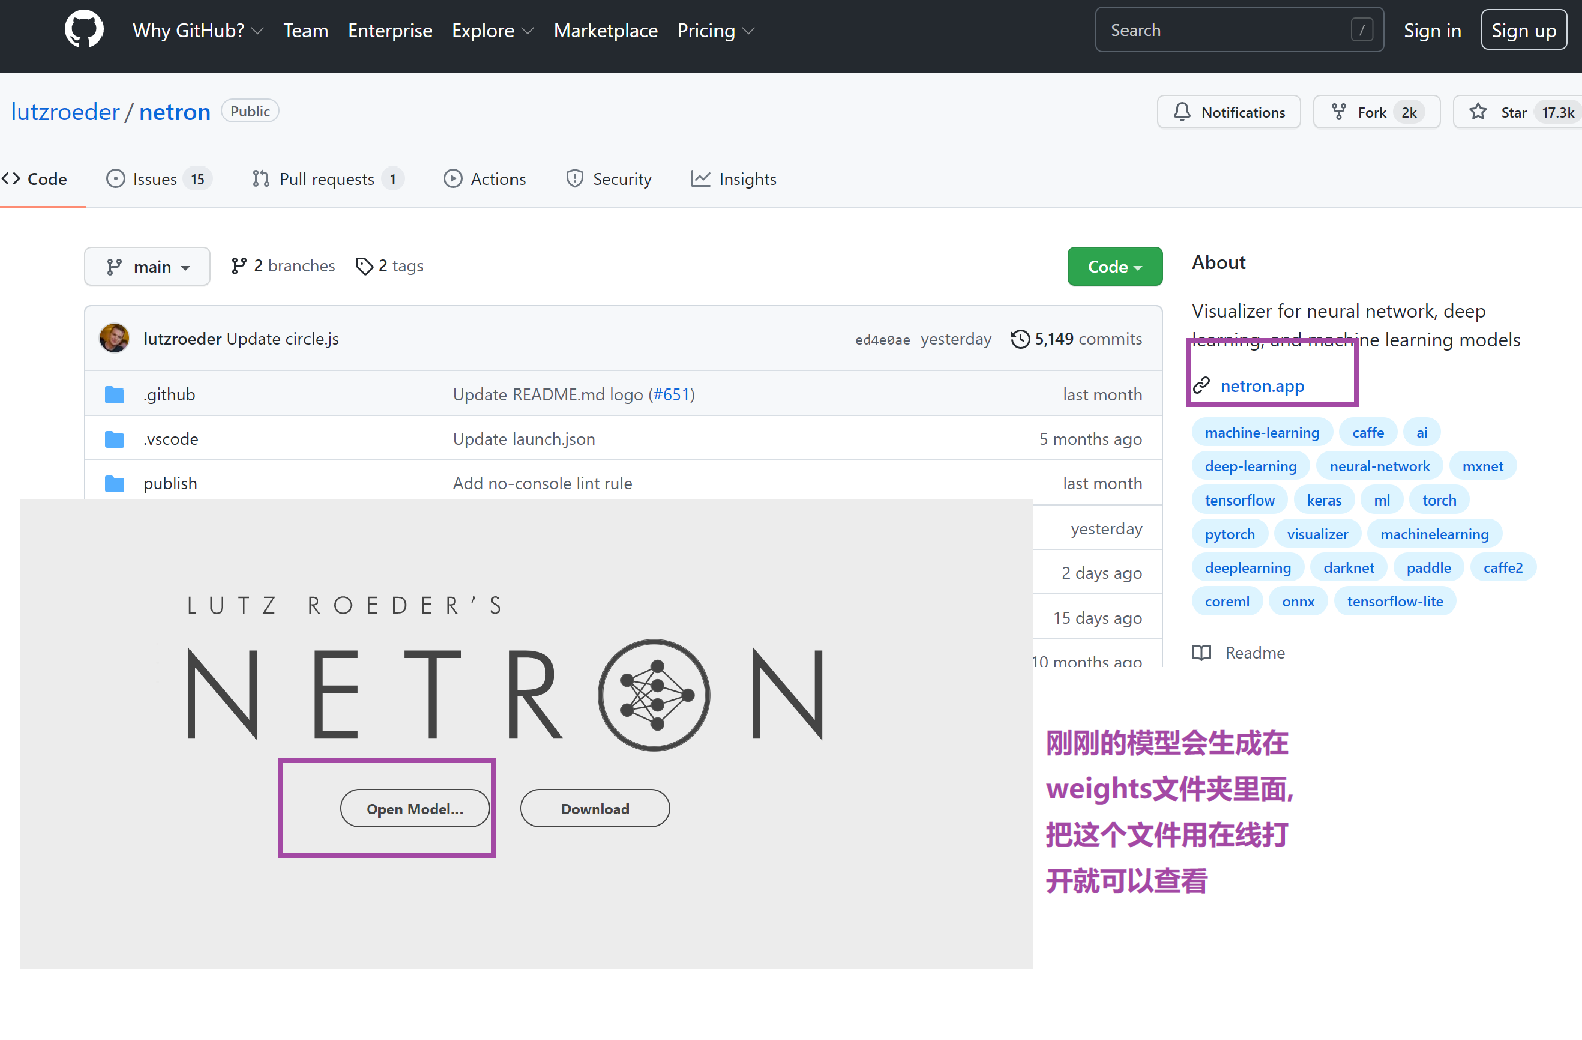This screenshot has height=1040, width=1582.
Task: Click the tensorflow topic tag
Action: click(x=1240, y=500)
